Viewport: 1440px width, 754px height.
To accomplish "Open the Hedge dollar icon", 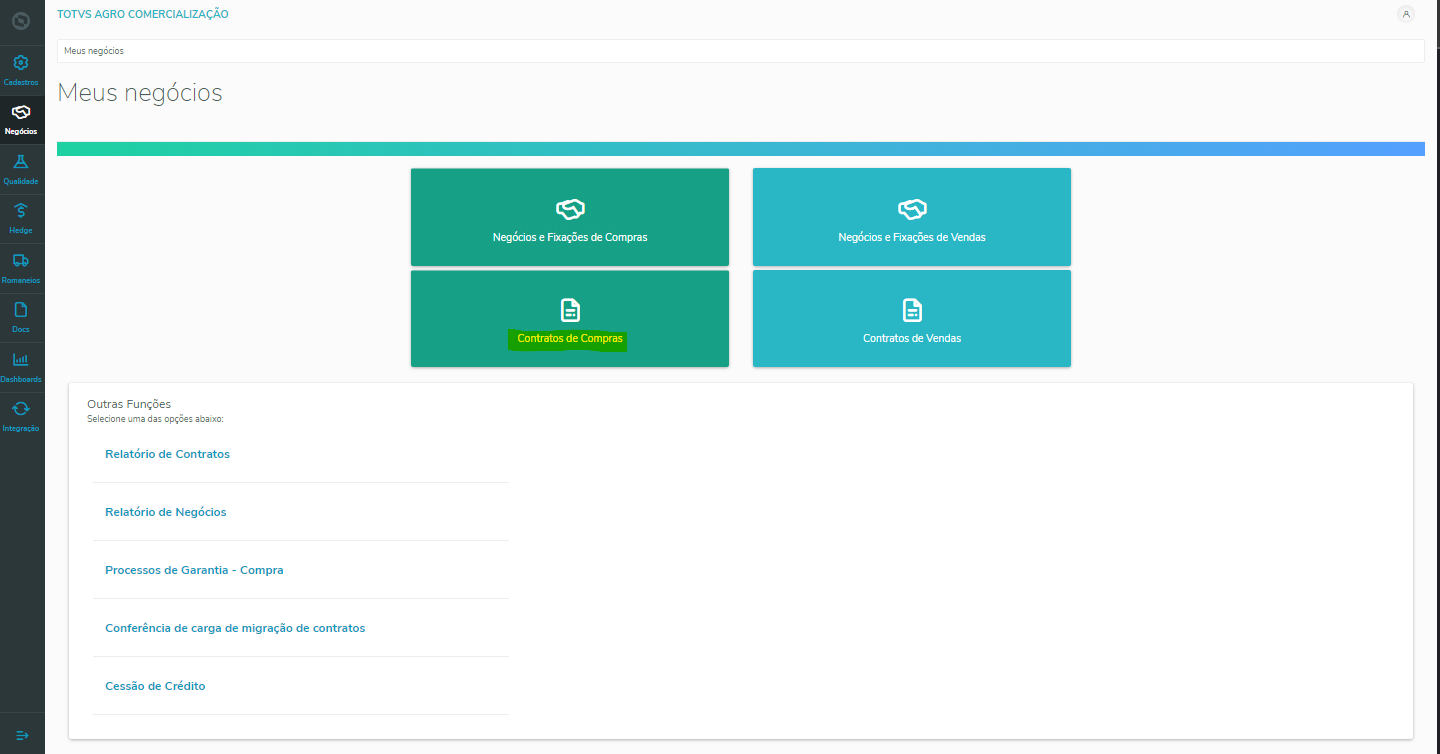I will [21, 211].
